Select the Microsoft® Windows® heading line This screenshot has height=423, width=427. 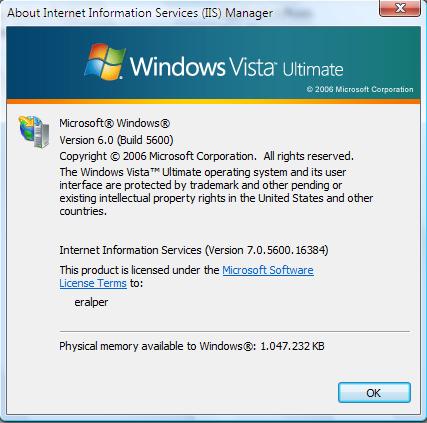(x=115, y=123)
